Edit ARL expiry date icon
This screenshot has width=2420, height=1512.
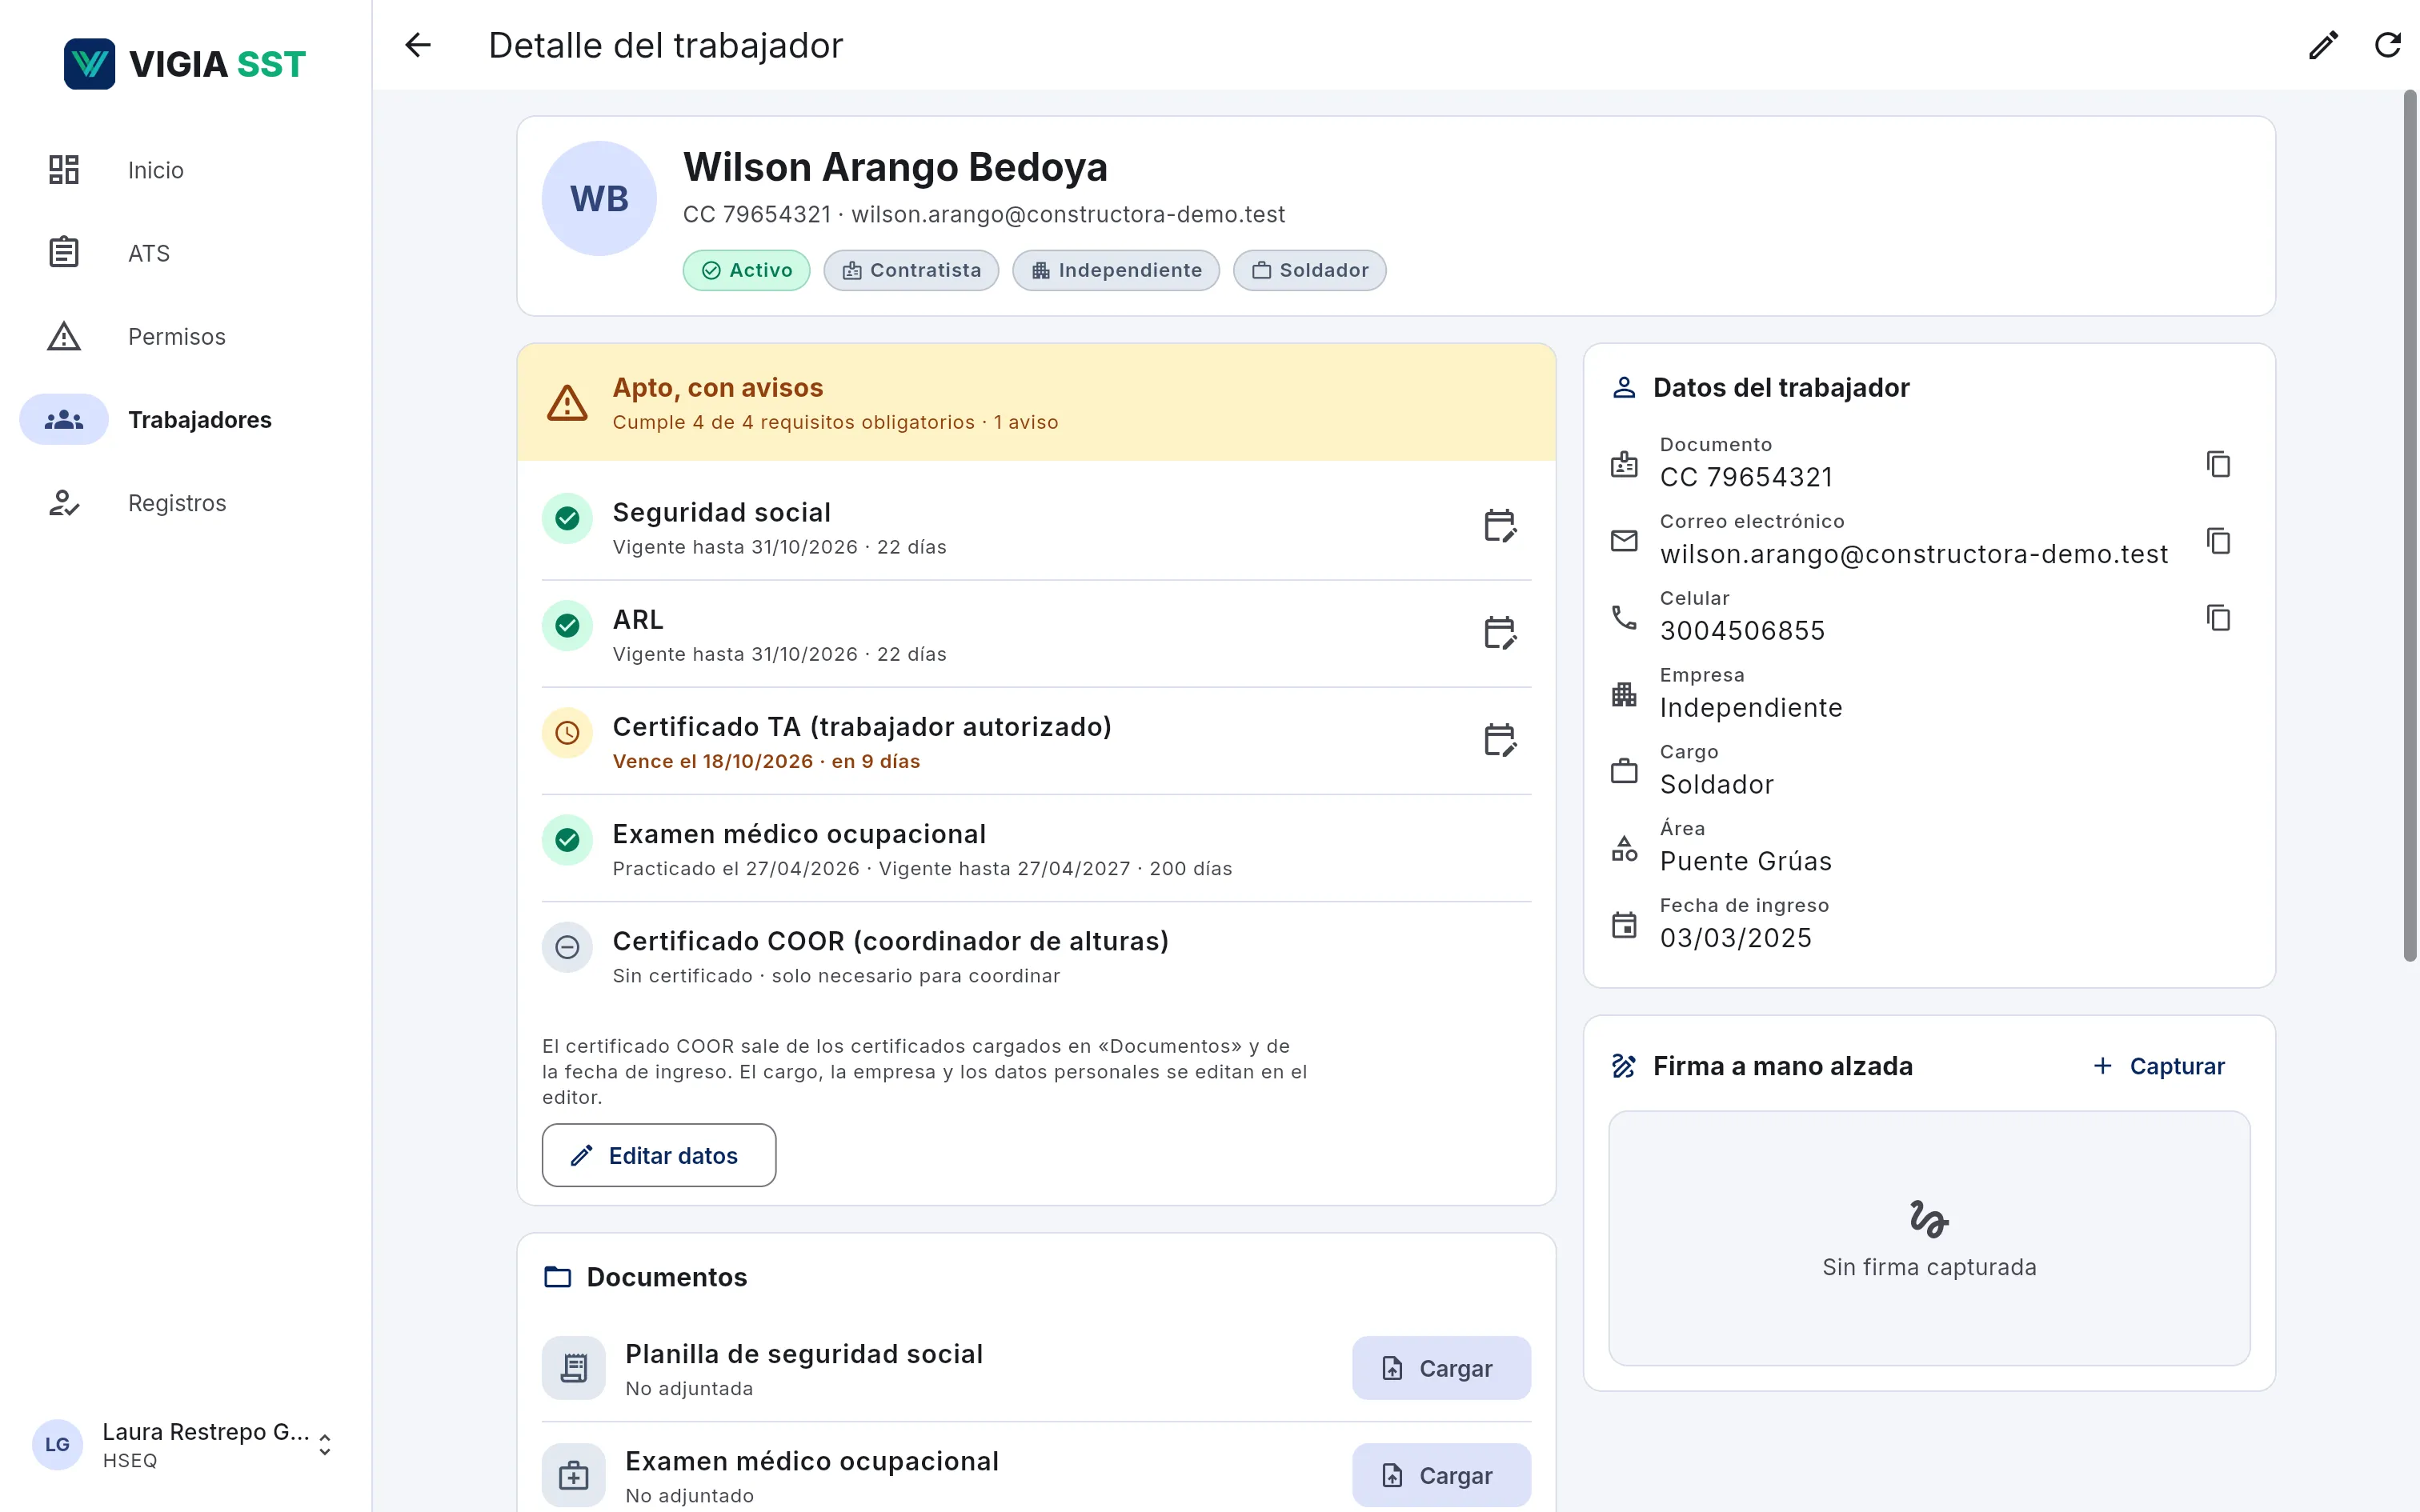[x=1500, y=632]
